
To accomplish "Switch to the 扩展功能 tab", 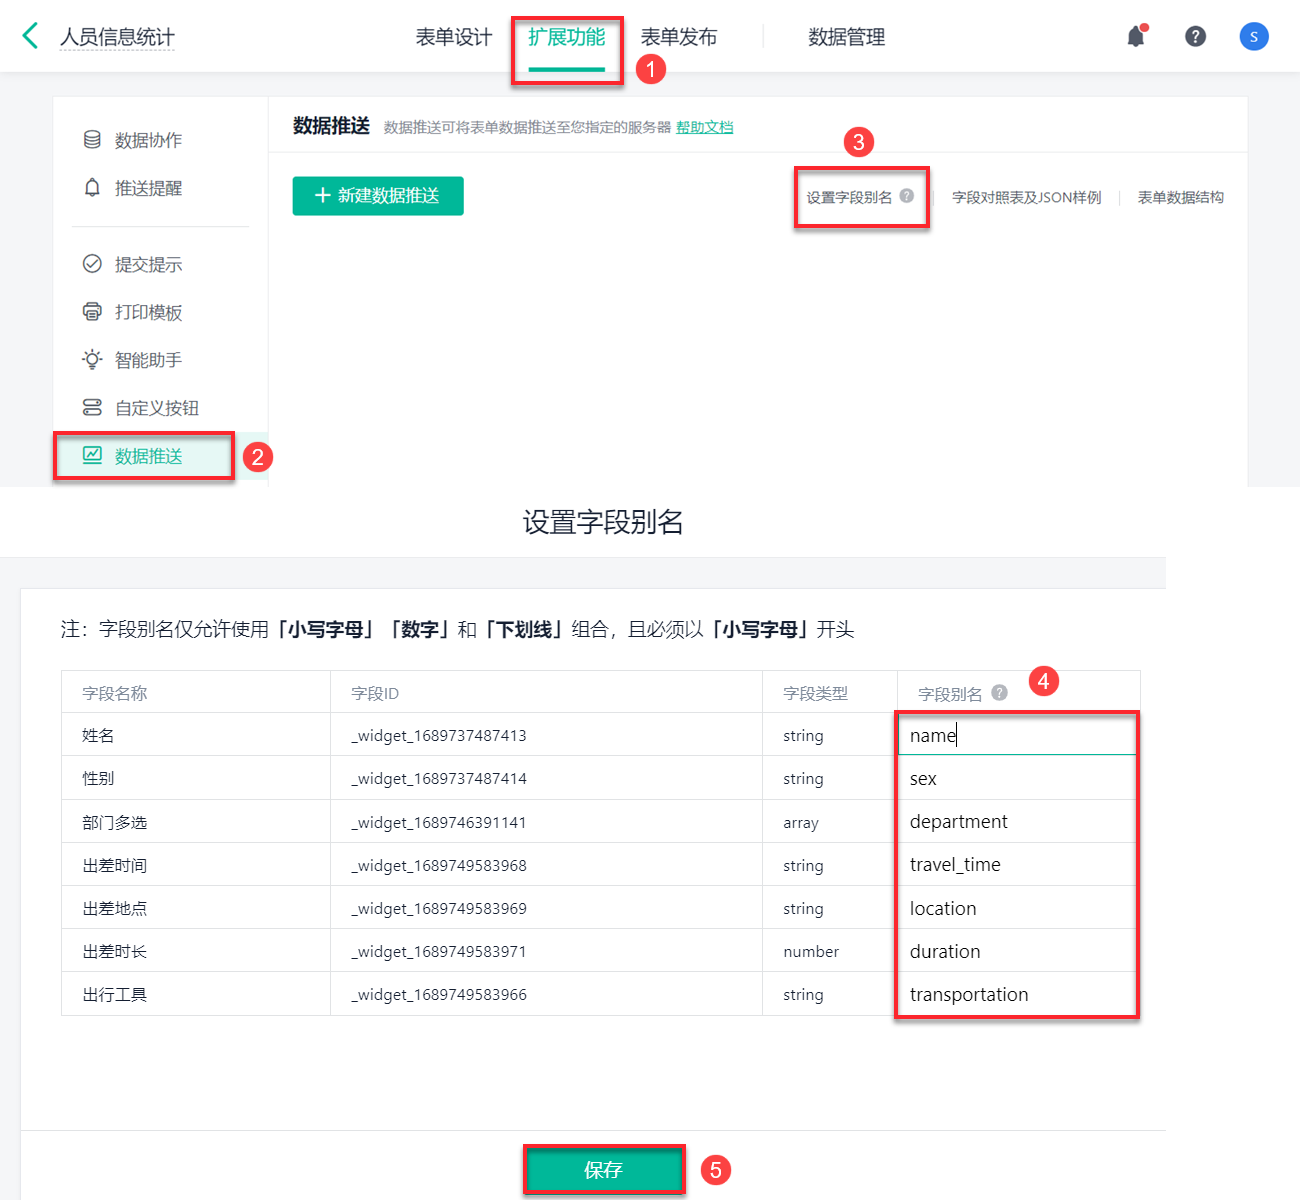I will pos(567,37).
